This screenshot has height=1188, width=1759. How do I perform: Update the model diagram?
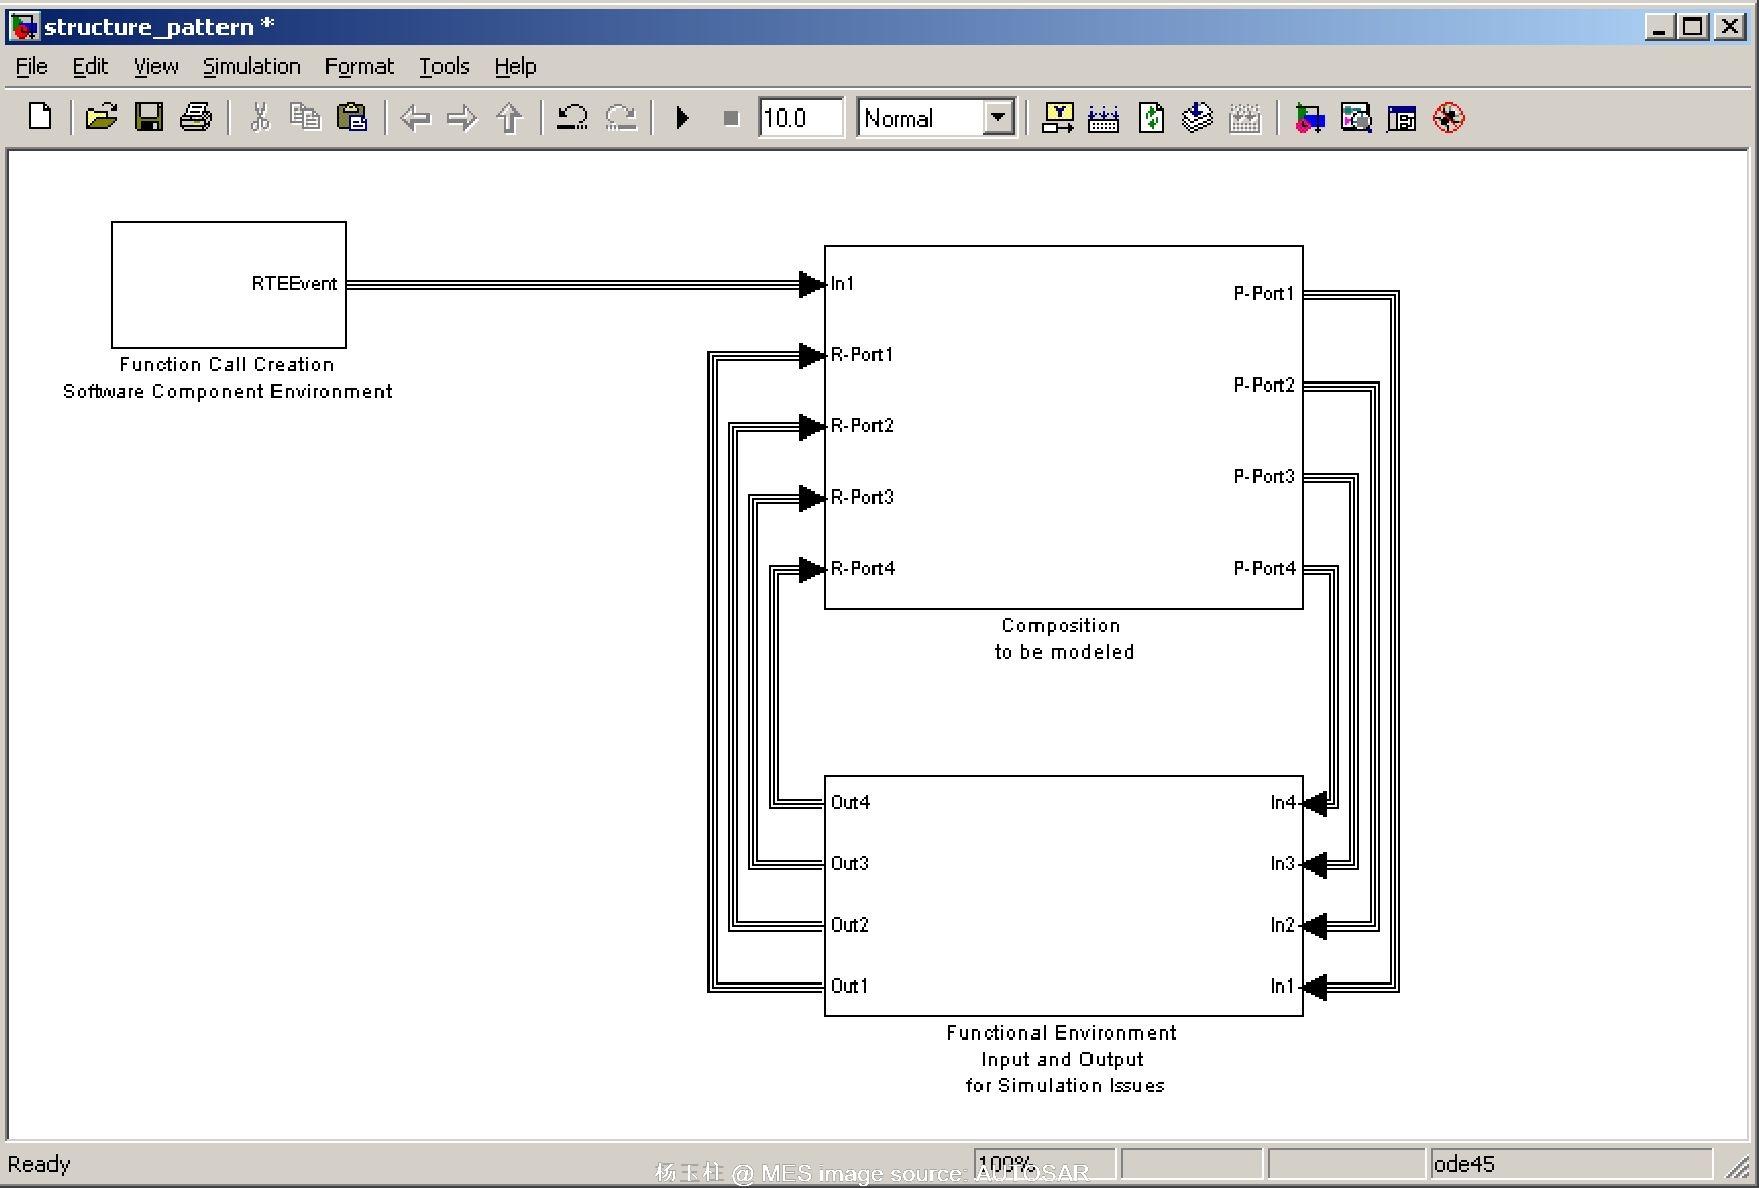coord(1149,117)
